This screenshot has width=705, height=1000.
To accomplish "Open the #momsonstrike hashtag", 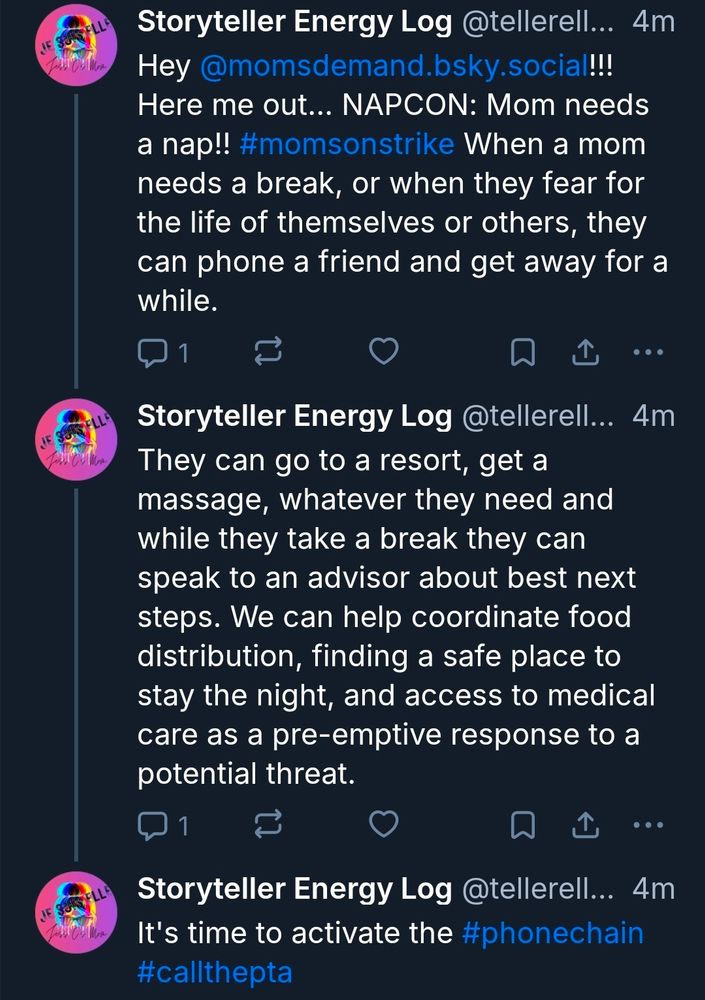I will coord(347,144).
